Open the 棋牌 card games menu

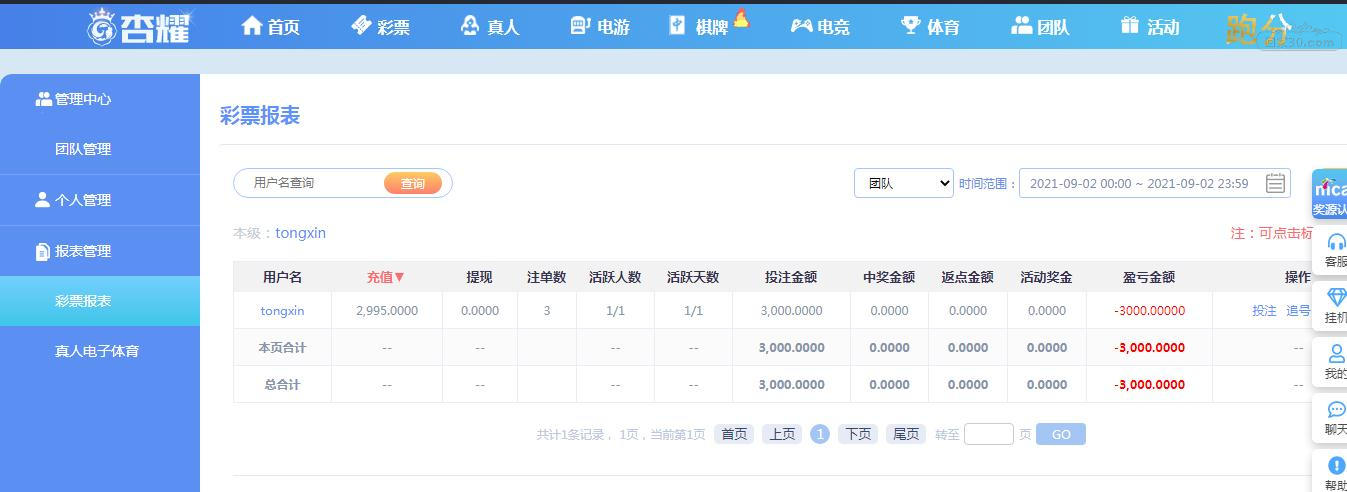pyautogui.click(x=709, y=26)
